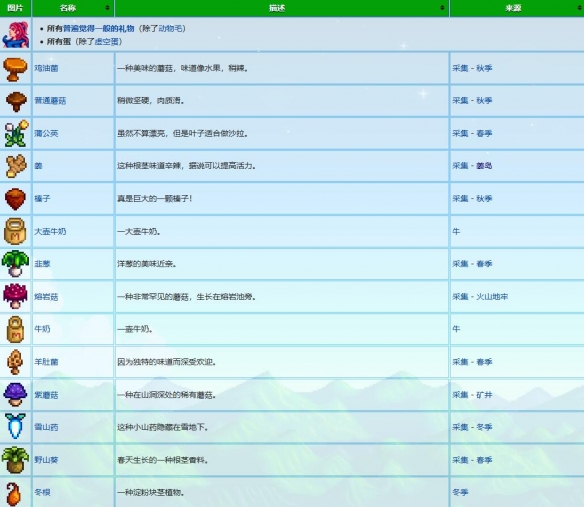Open 春季 source link in 羊肚菌 row
The image size is (584, 507).
click(484, 362)
